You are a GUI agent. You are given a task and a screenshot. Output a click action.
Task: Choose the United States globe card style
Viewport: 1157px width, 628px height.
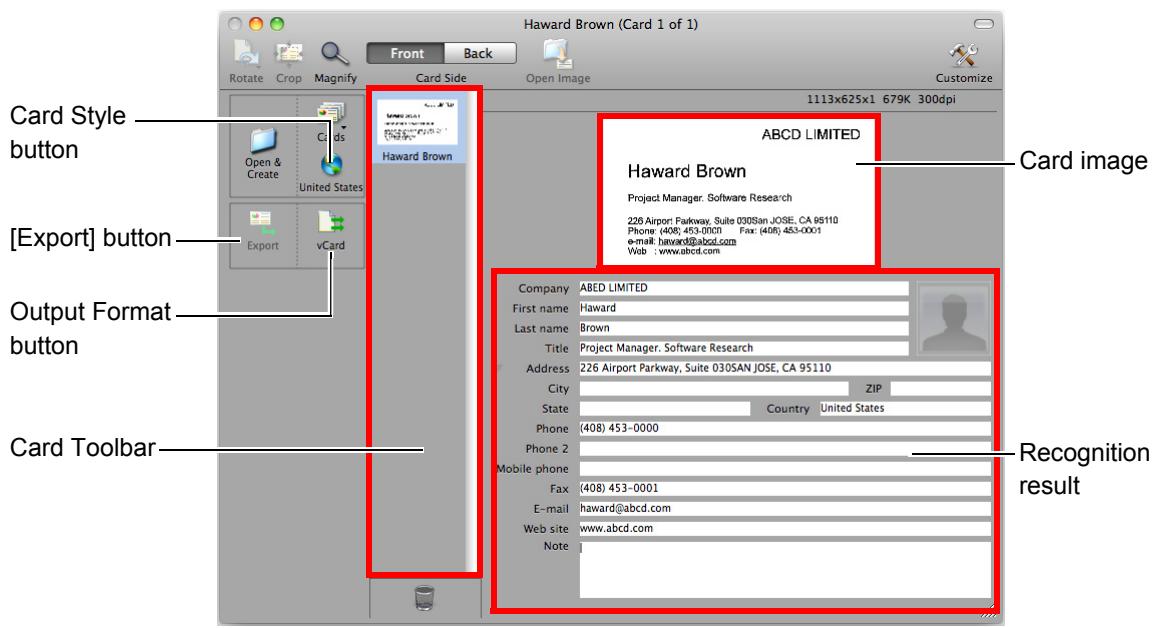(331, 165)
